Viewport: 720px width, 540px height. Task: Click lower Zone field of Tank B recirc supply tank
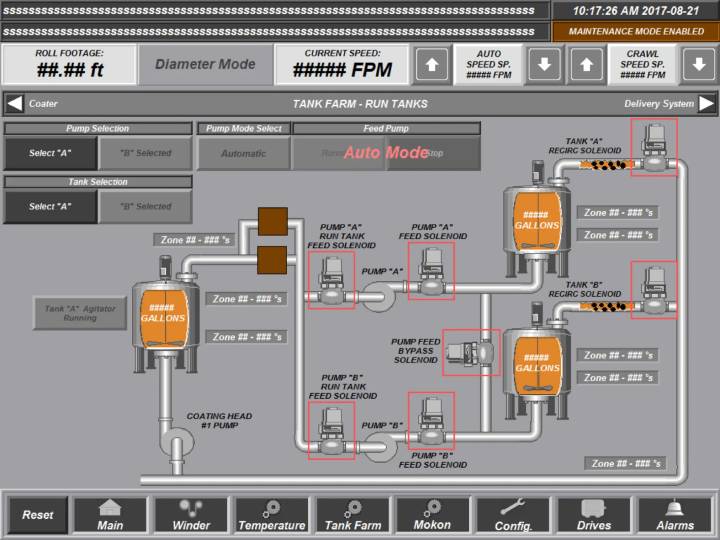618,377
